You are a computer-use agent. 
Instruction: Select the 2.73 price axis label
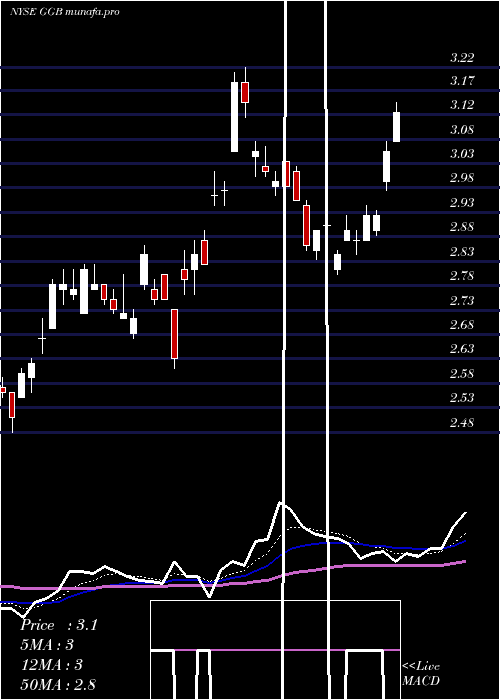(462, 301)
